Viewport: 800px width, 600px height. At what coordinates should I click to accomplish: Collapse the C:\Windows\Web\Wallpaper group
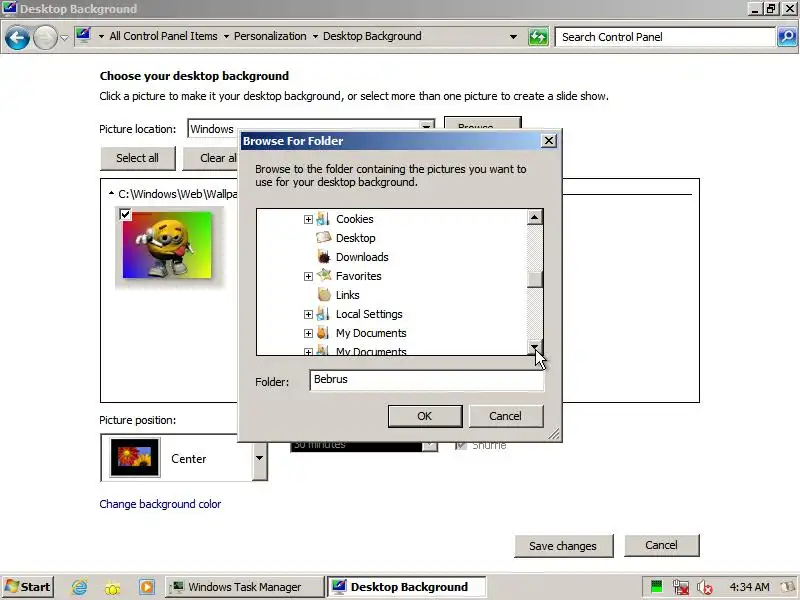coord(111,193)
